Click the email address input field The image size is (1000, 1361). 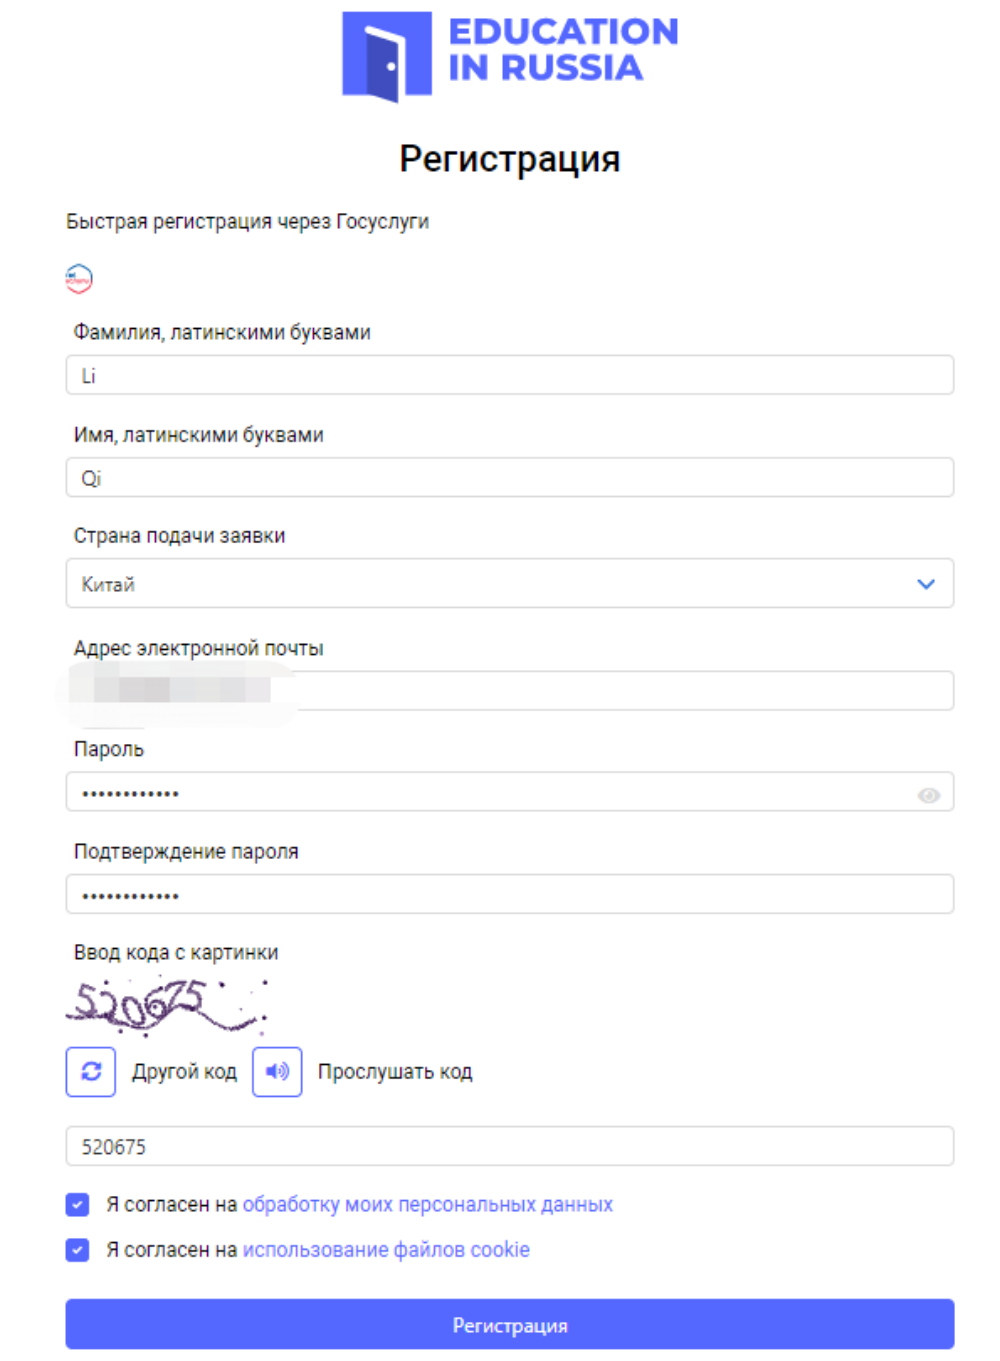click(620, 691)
